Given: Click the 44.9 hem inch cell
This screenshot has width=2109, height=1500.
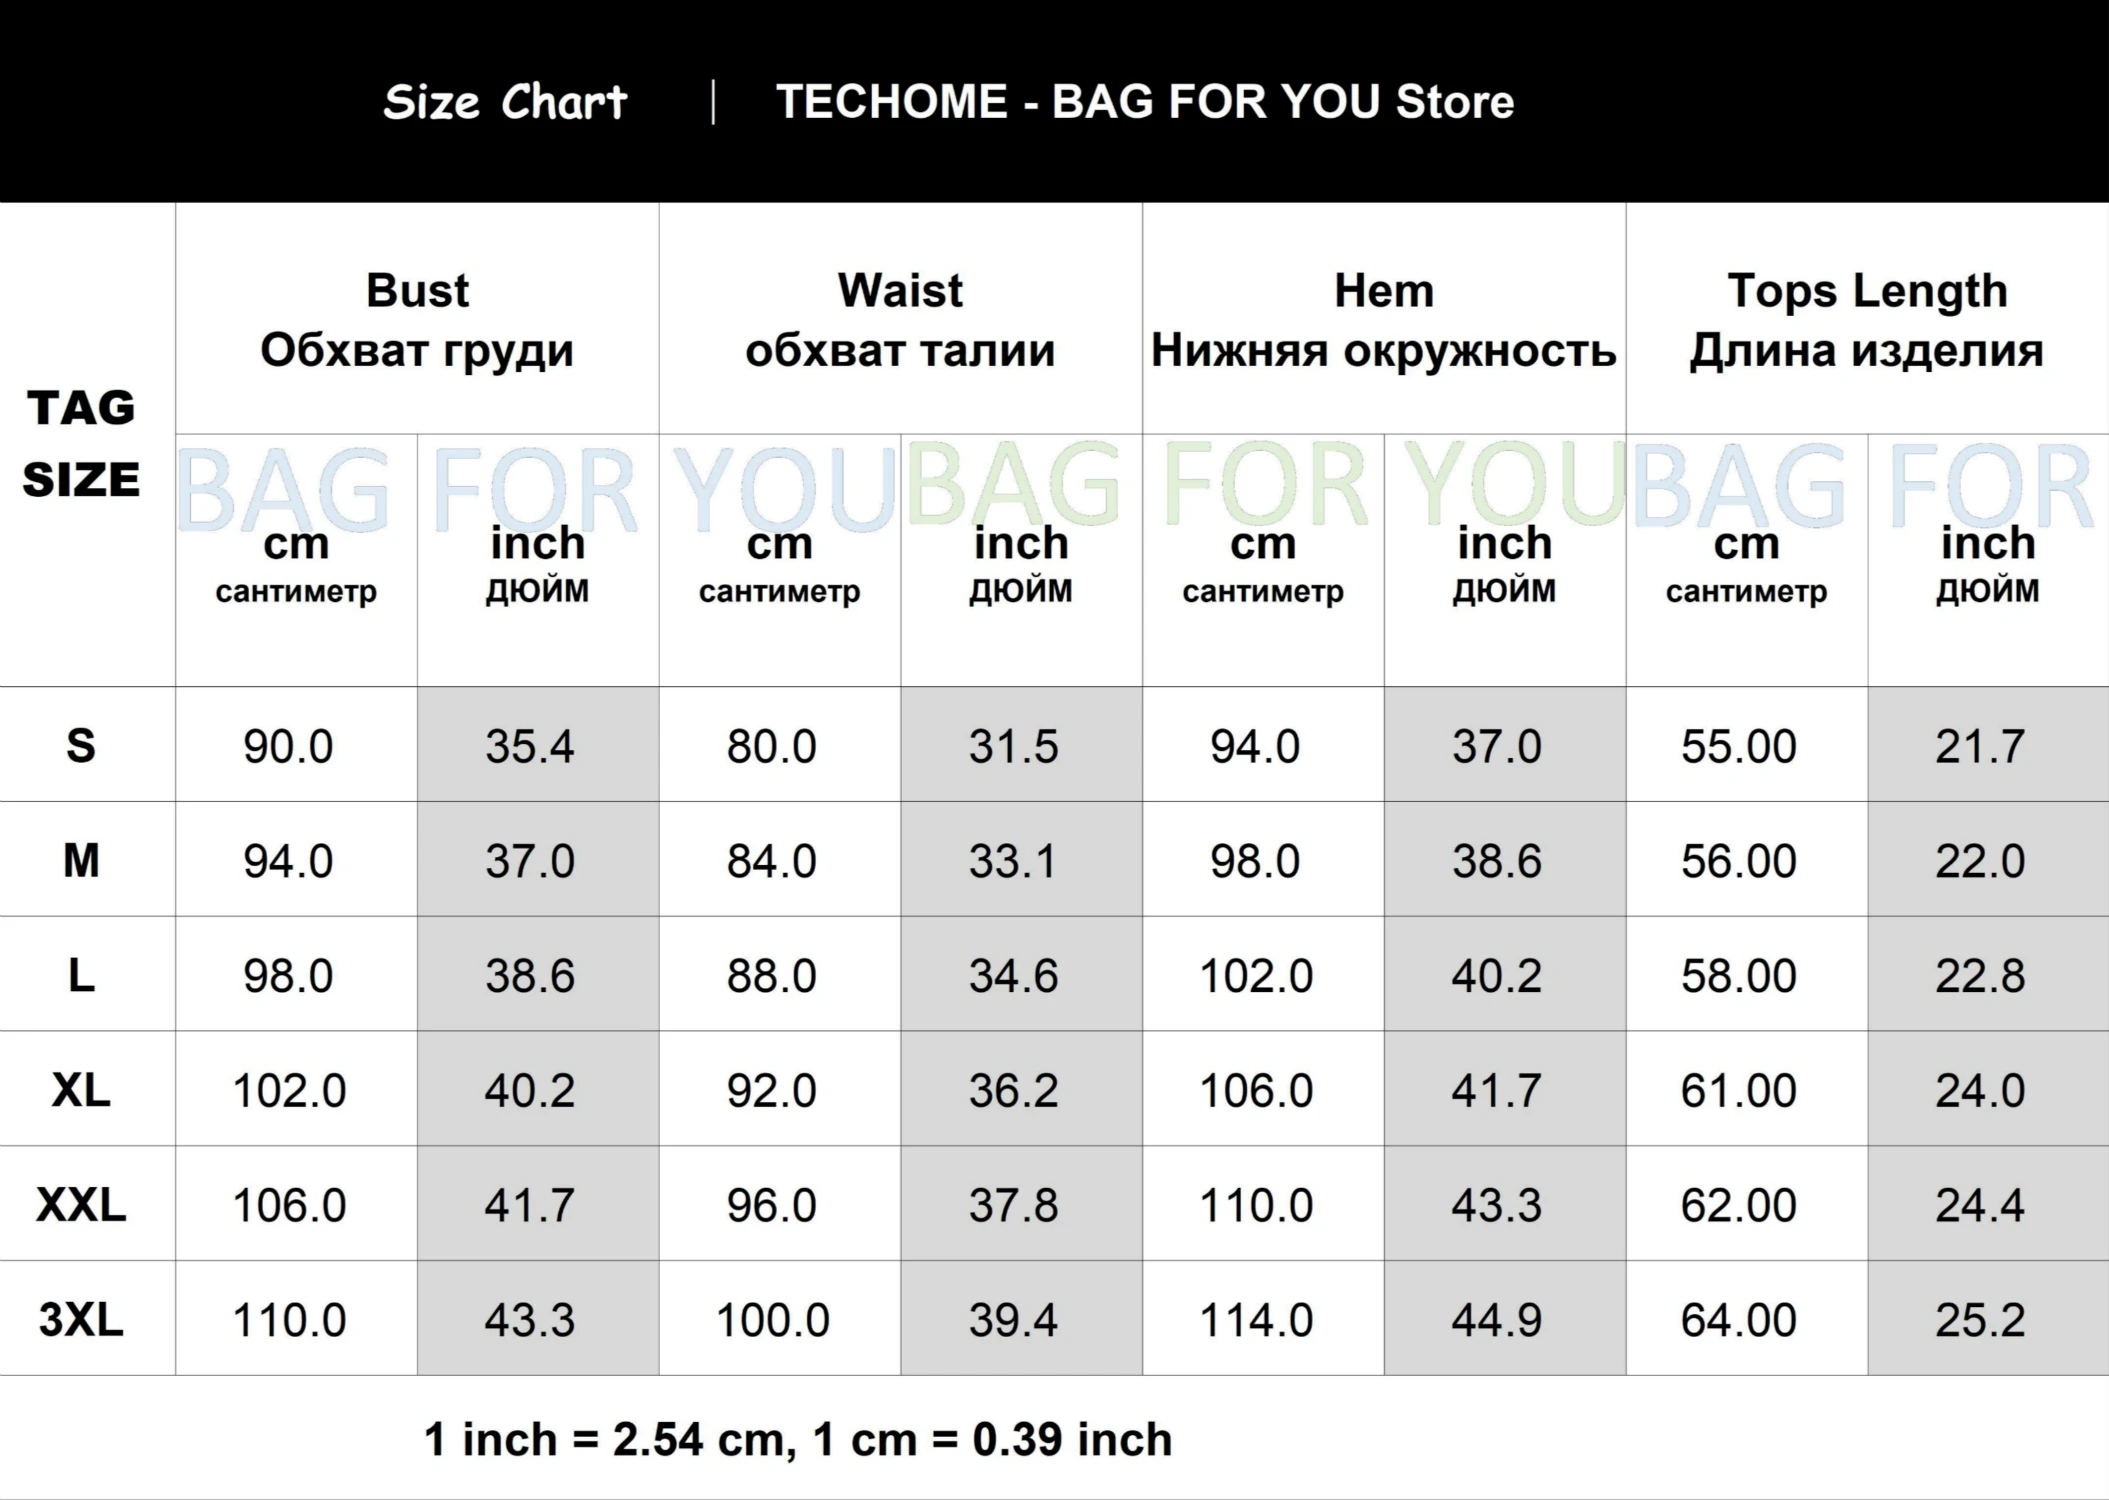Looking at the screenshot, I should [1496, 1320].
